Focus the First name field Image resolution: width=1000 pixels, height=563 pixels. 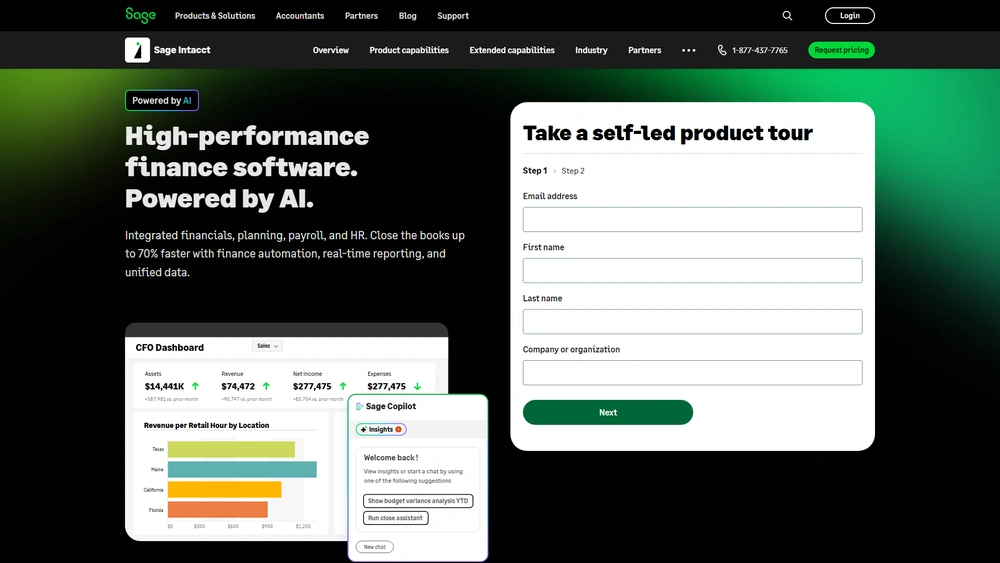[693, 270]
